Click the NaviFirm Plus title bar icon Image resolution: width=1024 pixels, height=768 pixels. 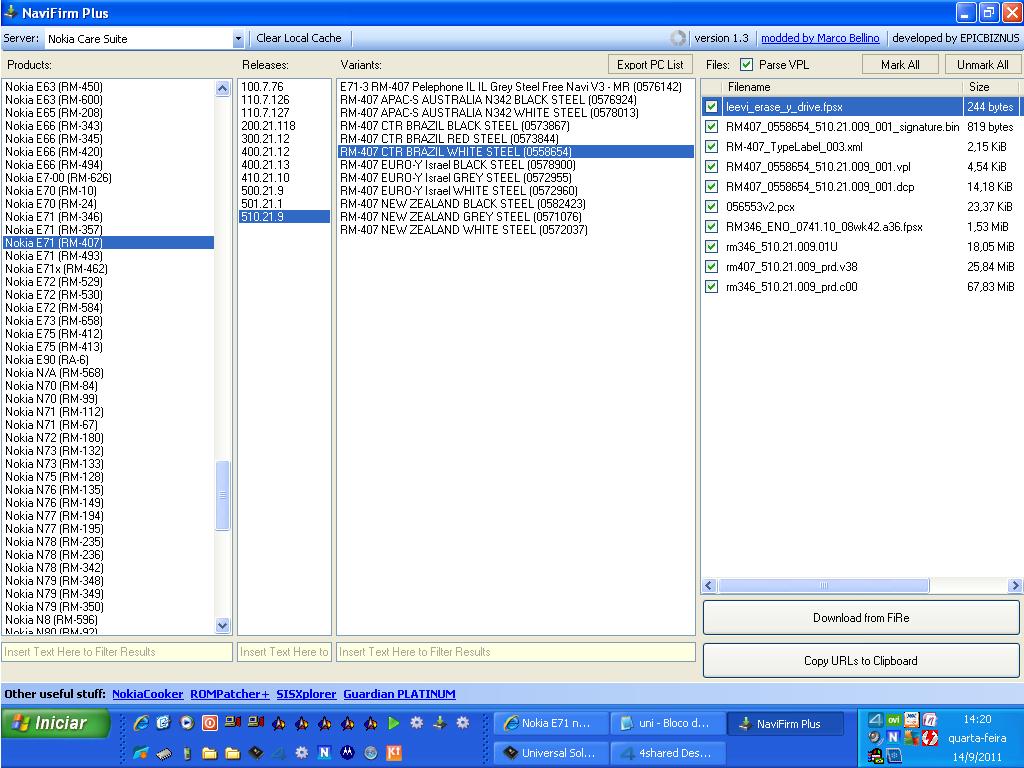(x=10, y=12)
